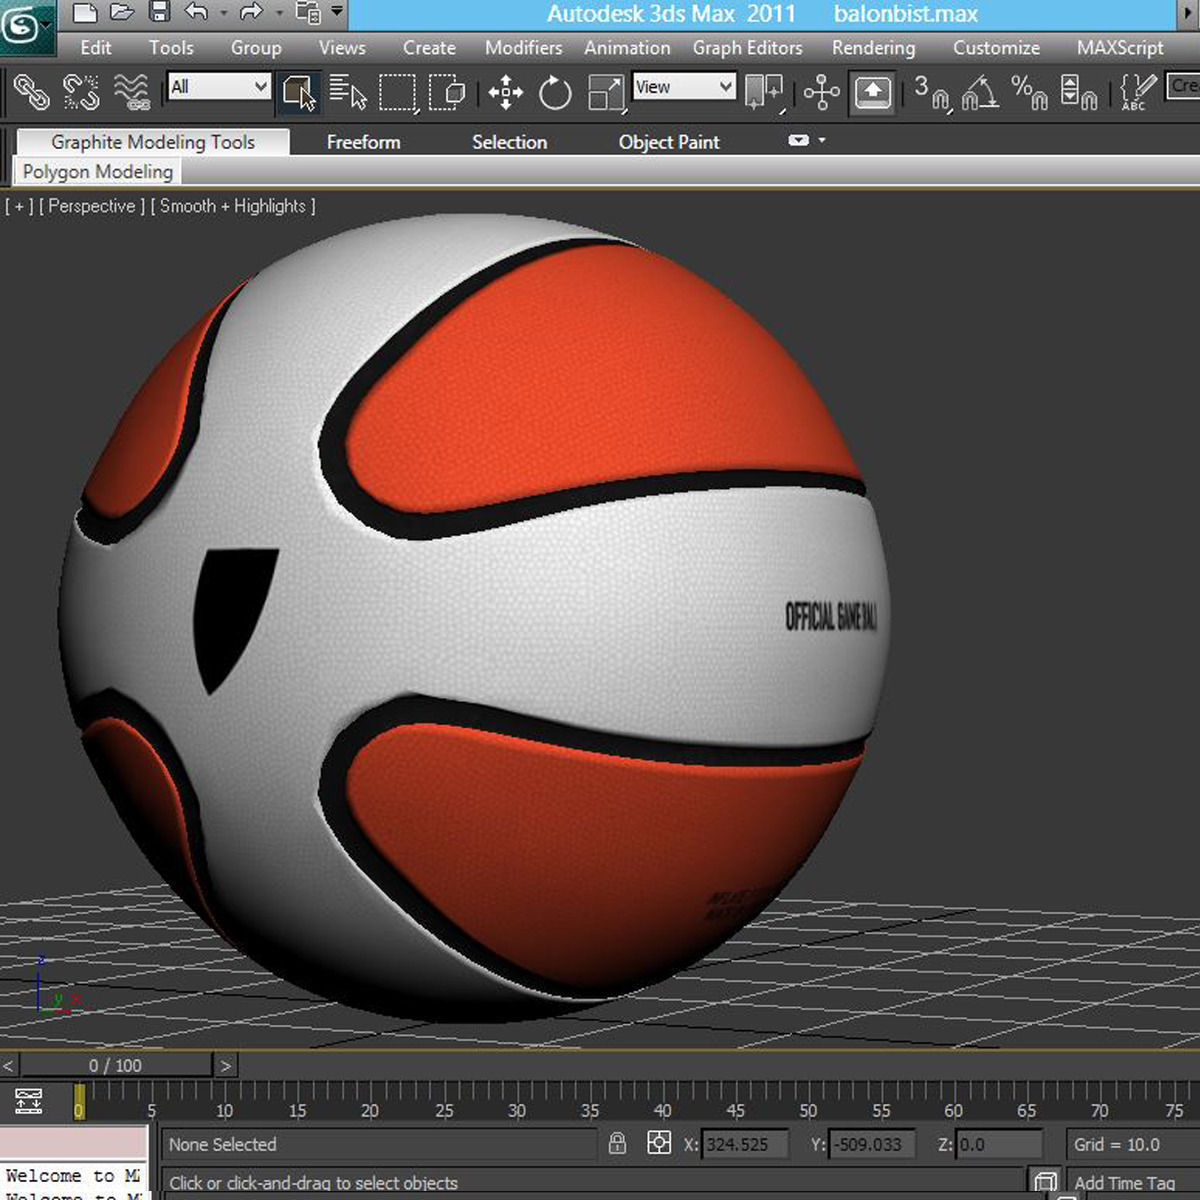
Task: Toggle the Spinner Snap button
Action: (x=1079, y=93)
